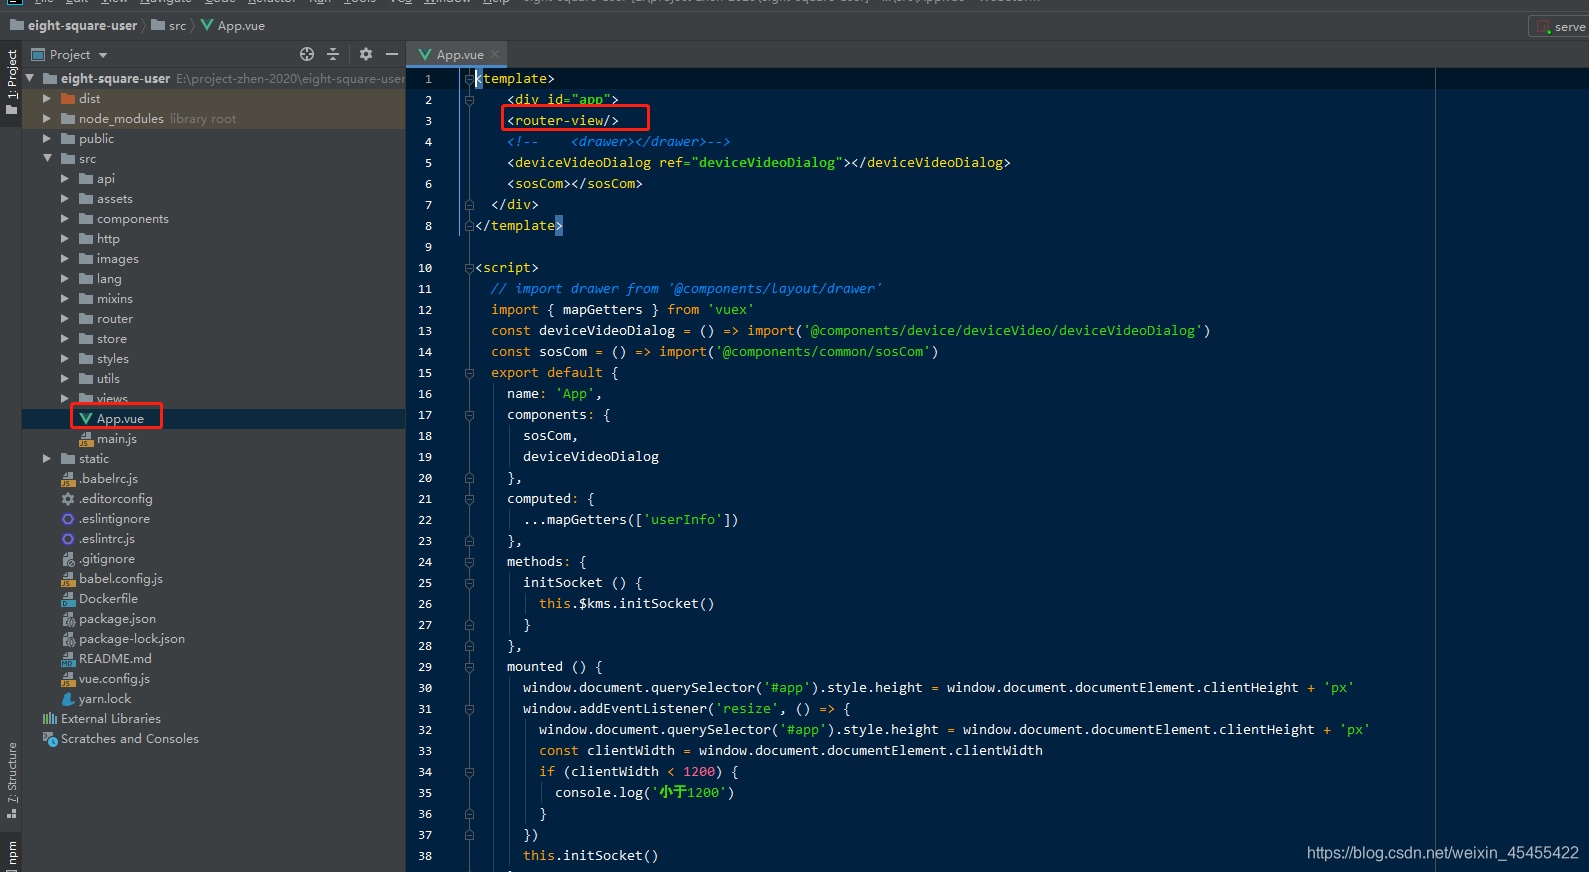Expand the router folder arrow

click(65, 318)
